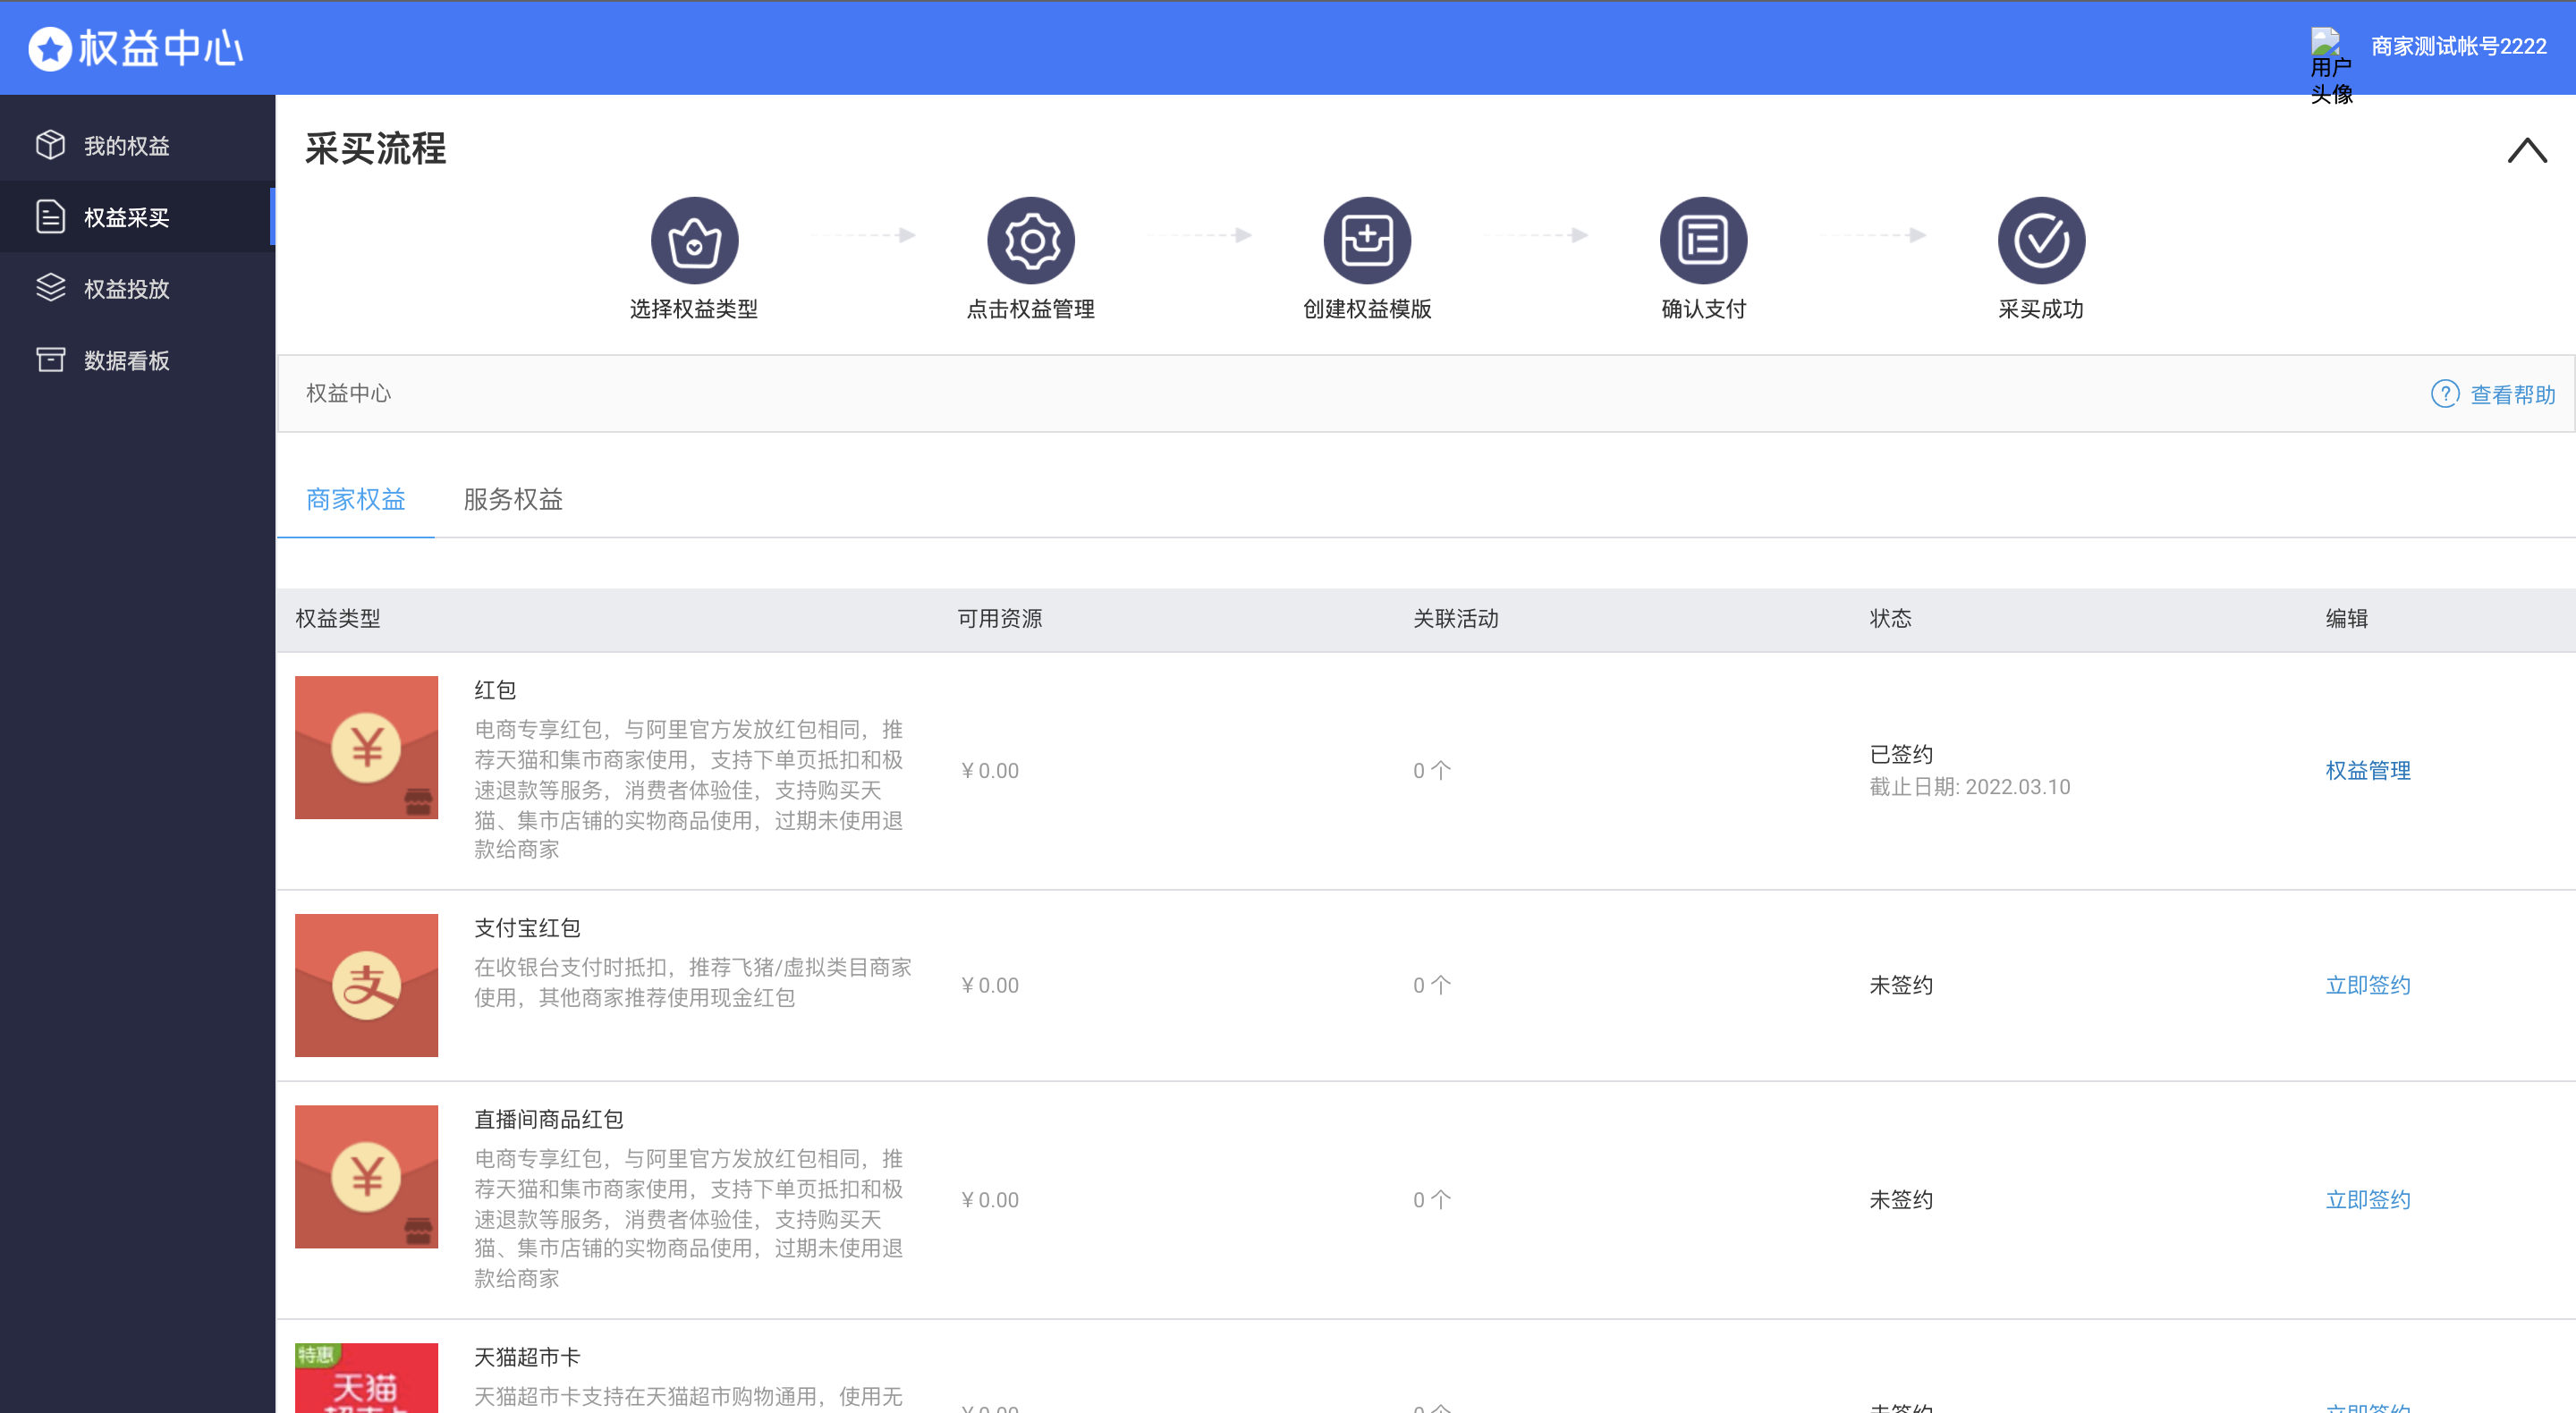Click the 采买成功 checkmark step icon
This screenshot has width=2576, height=1413.
click(2040, 240)
